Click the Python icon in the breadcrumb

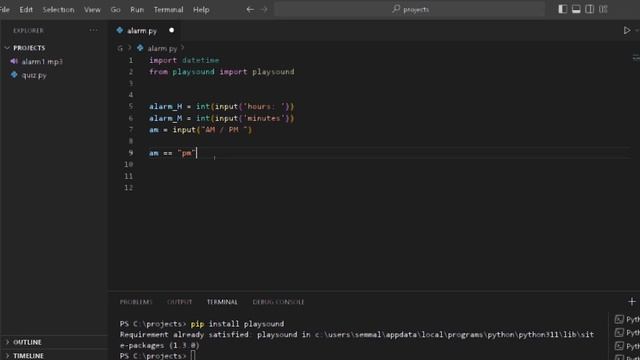140,48
